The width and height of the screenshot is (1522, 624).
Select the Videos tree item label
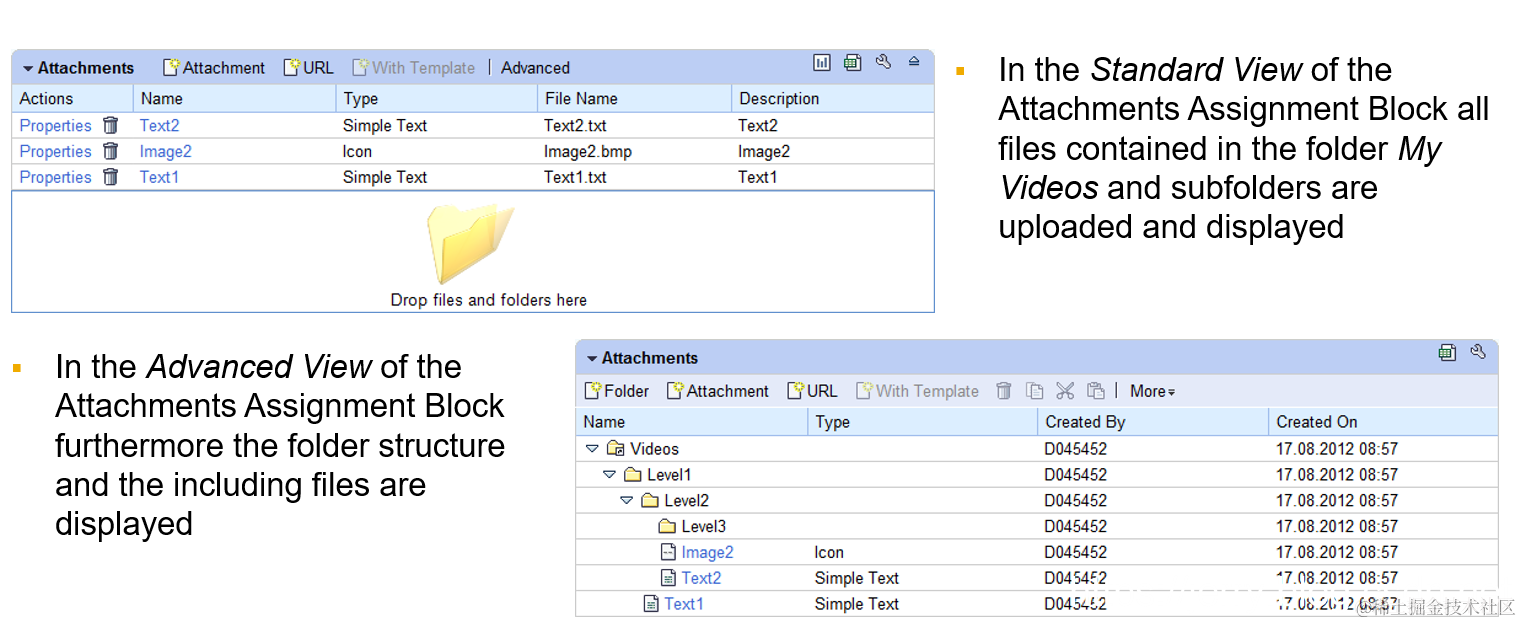point(654,449)
